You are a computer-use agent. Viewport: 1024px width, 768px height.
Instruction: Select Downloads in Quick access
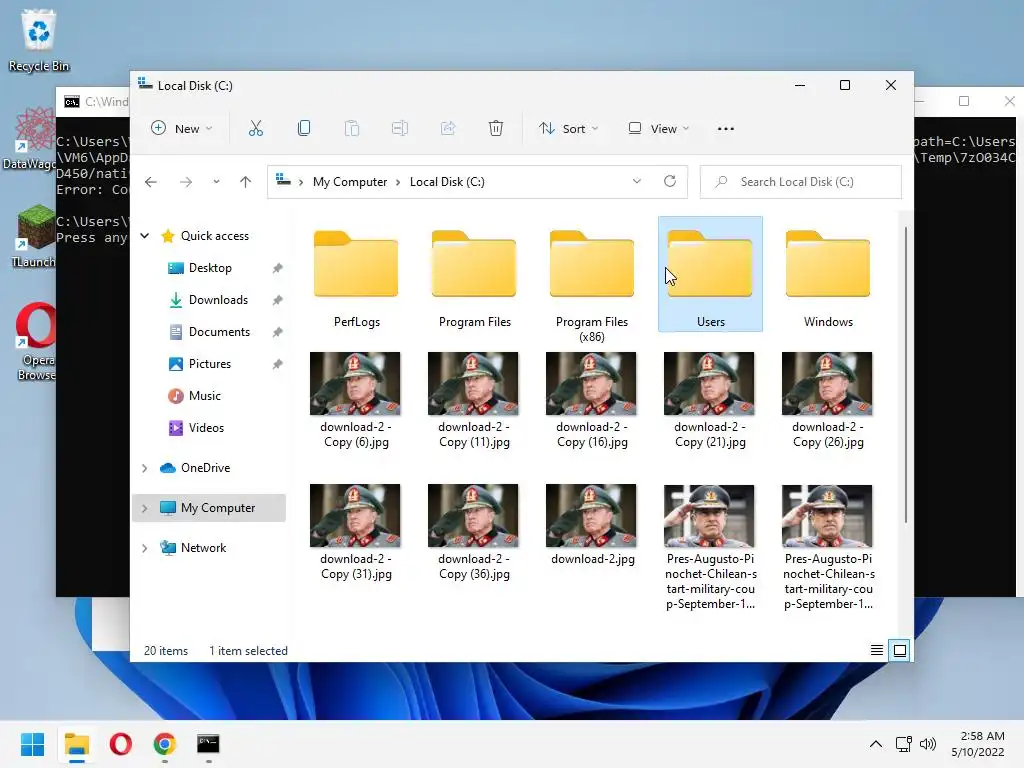(x=218, y=300)
